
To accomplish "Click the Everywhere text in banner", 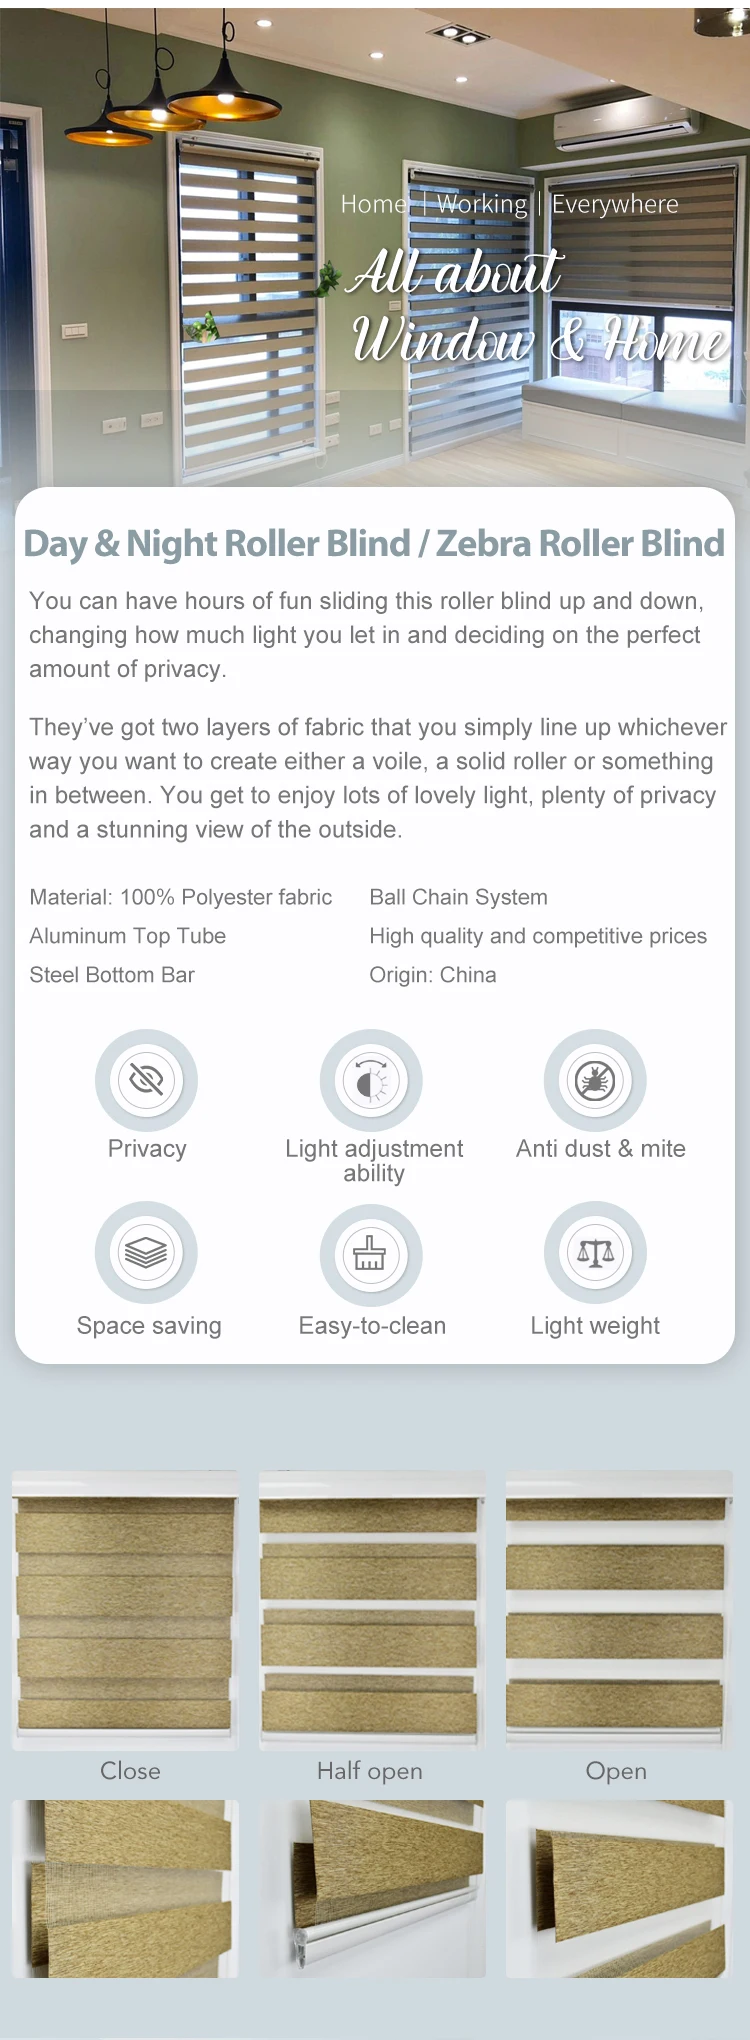I will coord(615,204).
